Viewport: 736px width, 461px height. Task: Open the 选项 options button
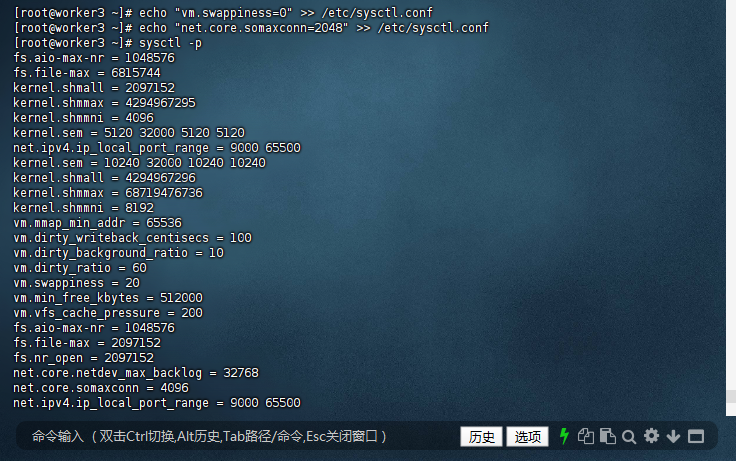pyautogui.click(x=527, y=437)
